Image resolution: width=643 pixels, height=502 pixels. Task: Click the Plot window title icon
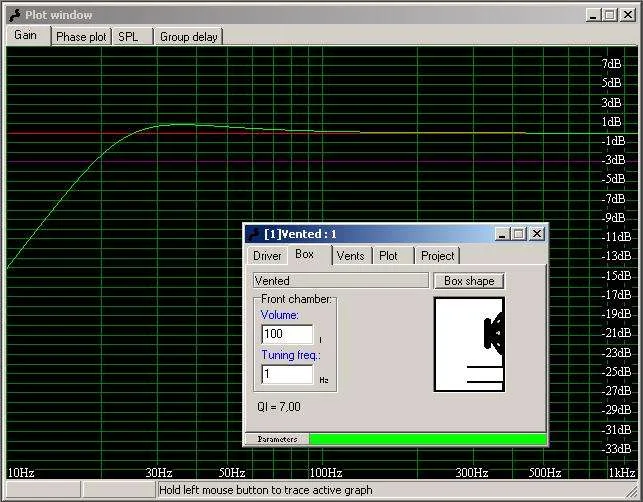click(x=15, y=15)
